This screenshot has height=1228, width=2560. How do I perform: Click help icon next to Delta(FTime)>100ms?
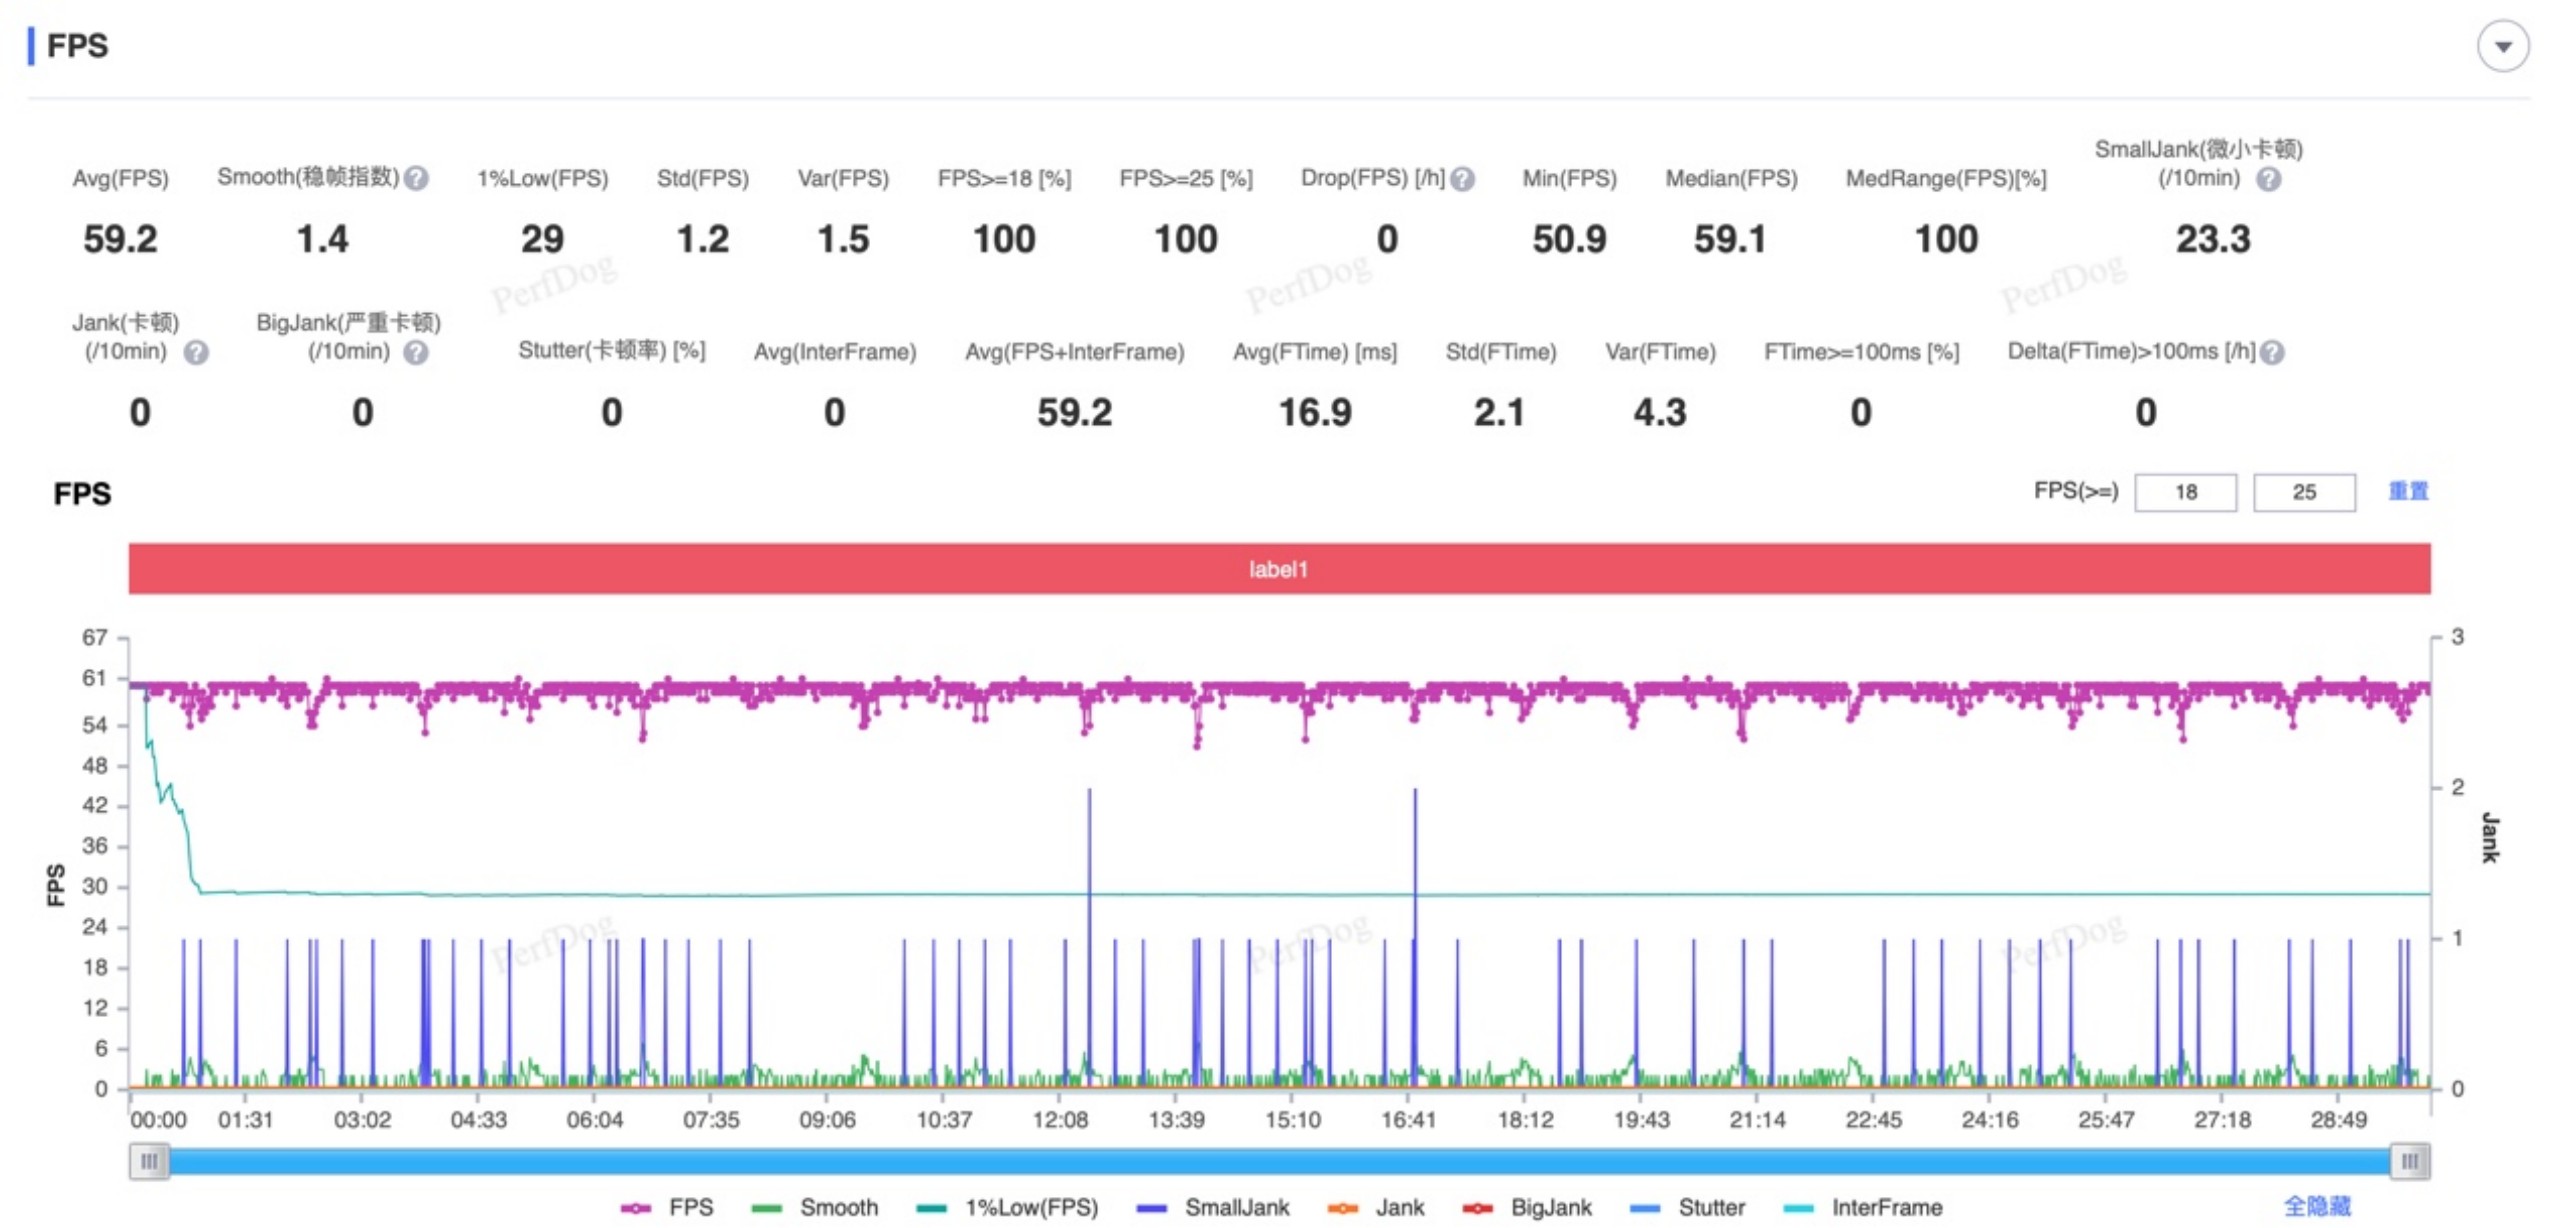[2272, 352]
